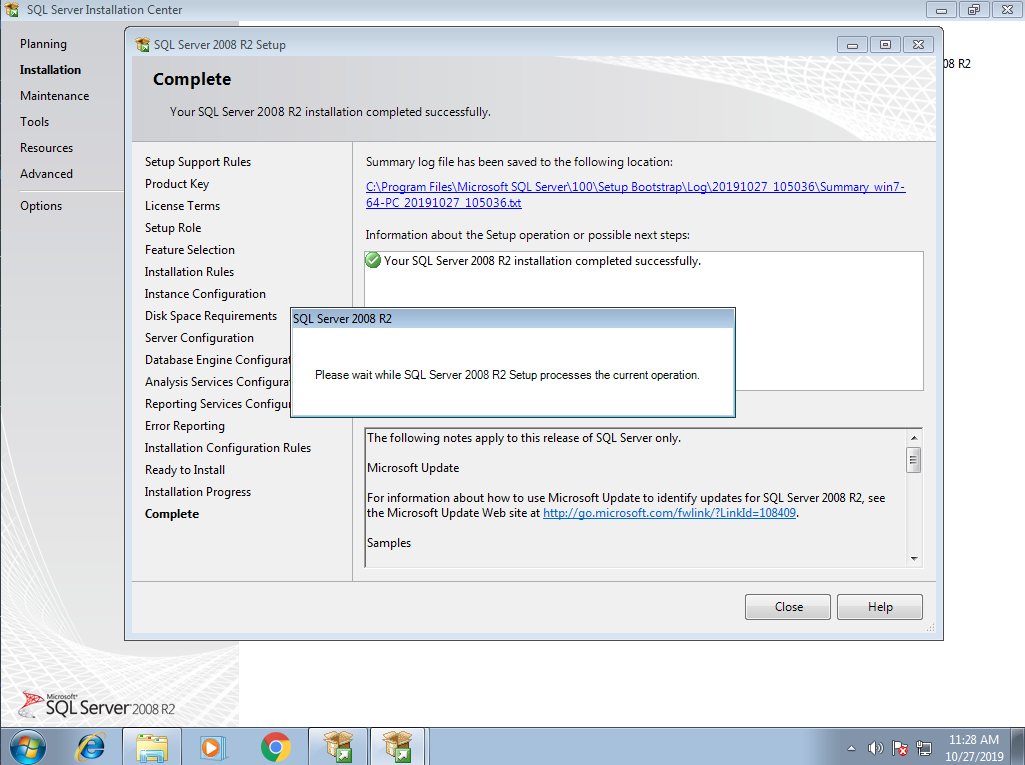Click SQL Server 2008 R2 Setup title icon

[x=142, y=44]
